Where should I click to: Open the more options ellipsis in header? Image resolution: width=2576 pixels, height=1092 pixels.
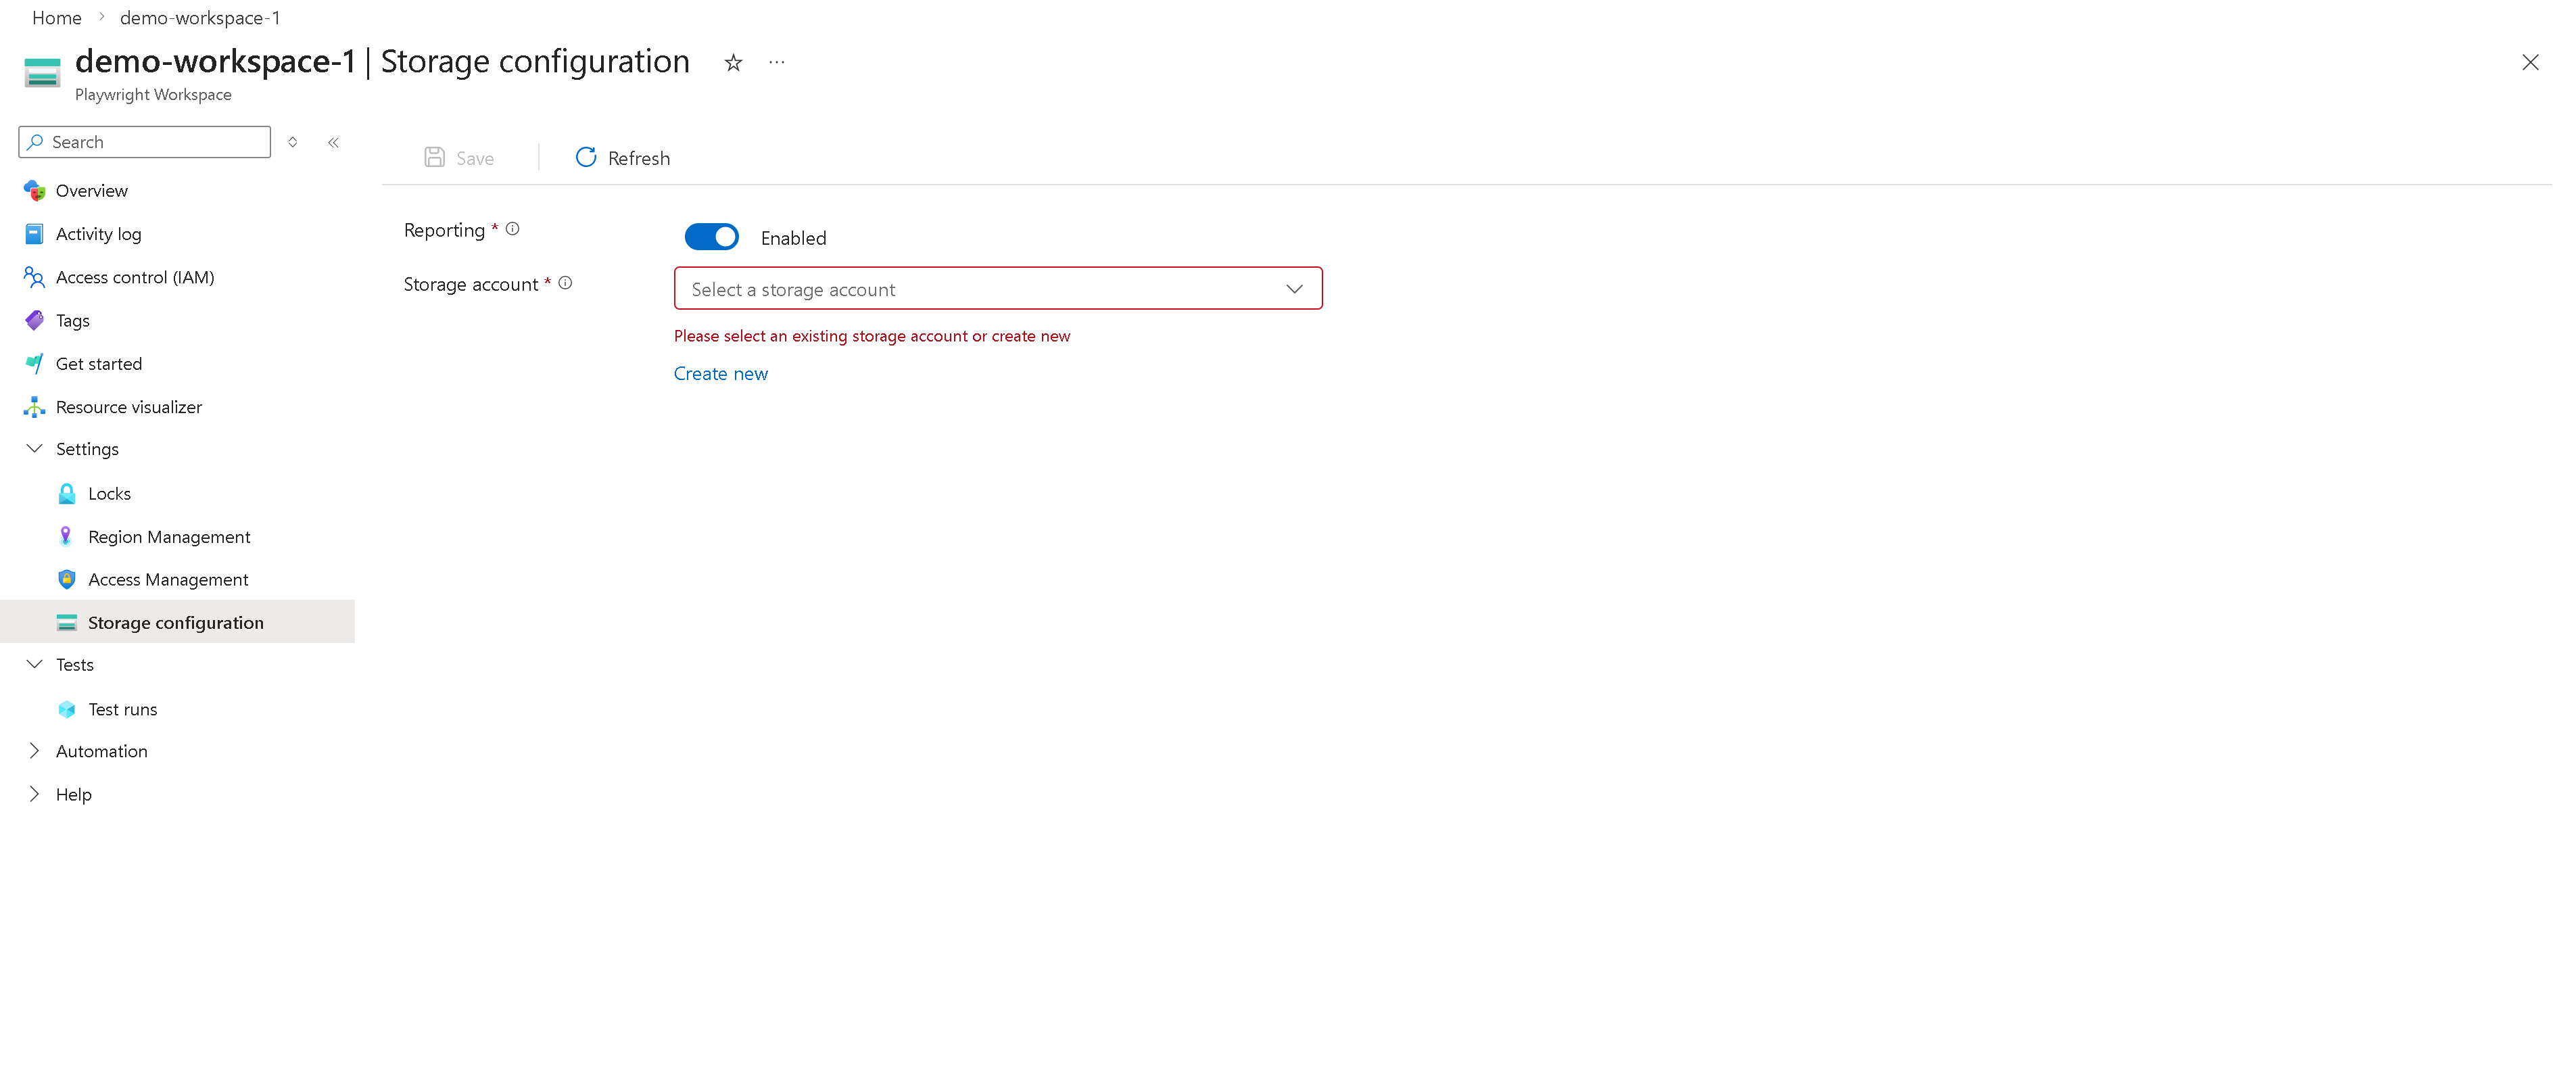click(777, 62)
